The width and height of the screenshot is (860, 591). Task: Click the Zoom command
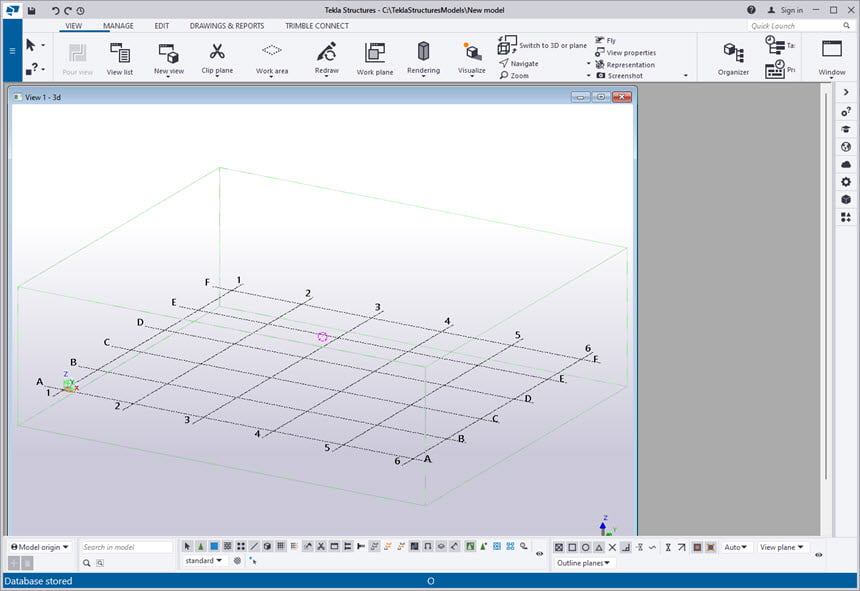tap(514, 76)
